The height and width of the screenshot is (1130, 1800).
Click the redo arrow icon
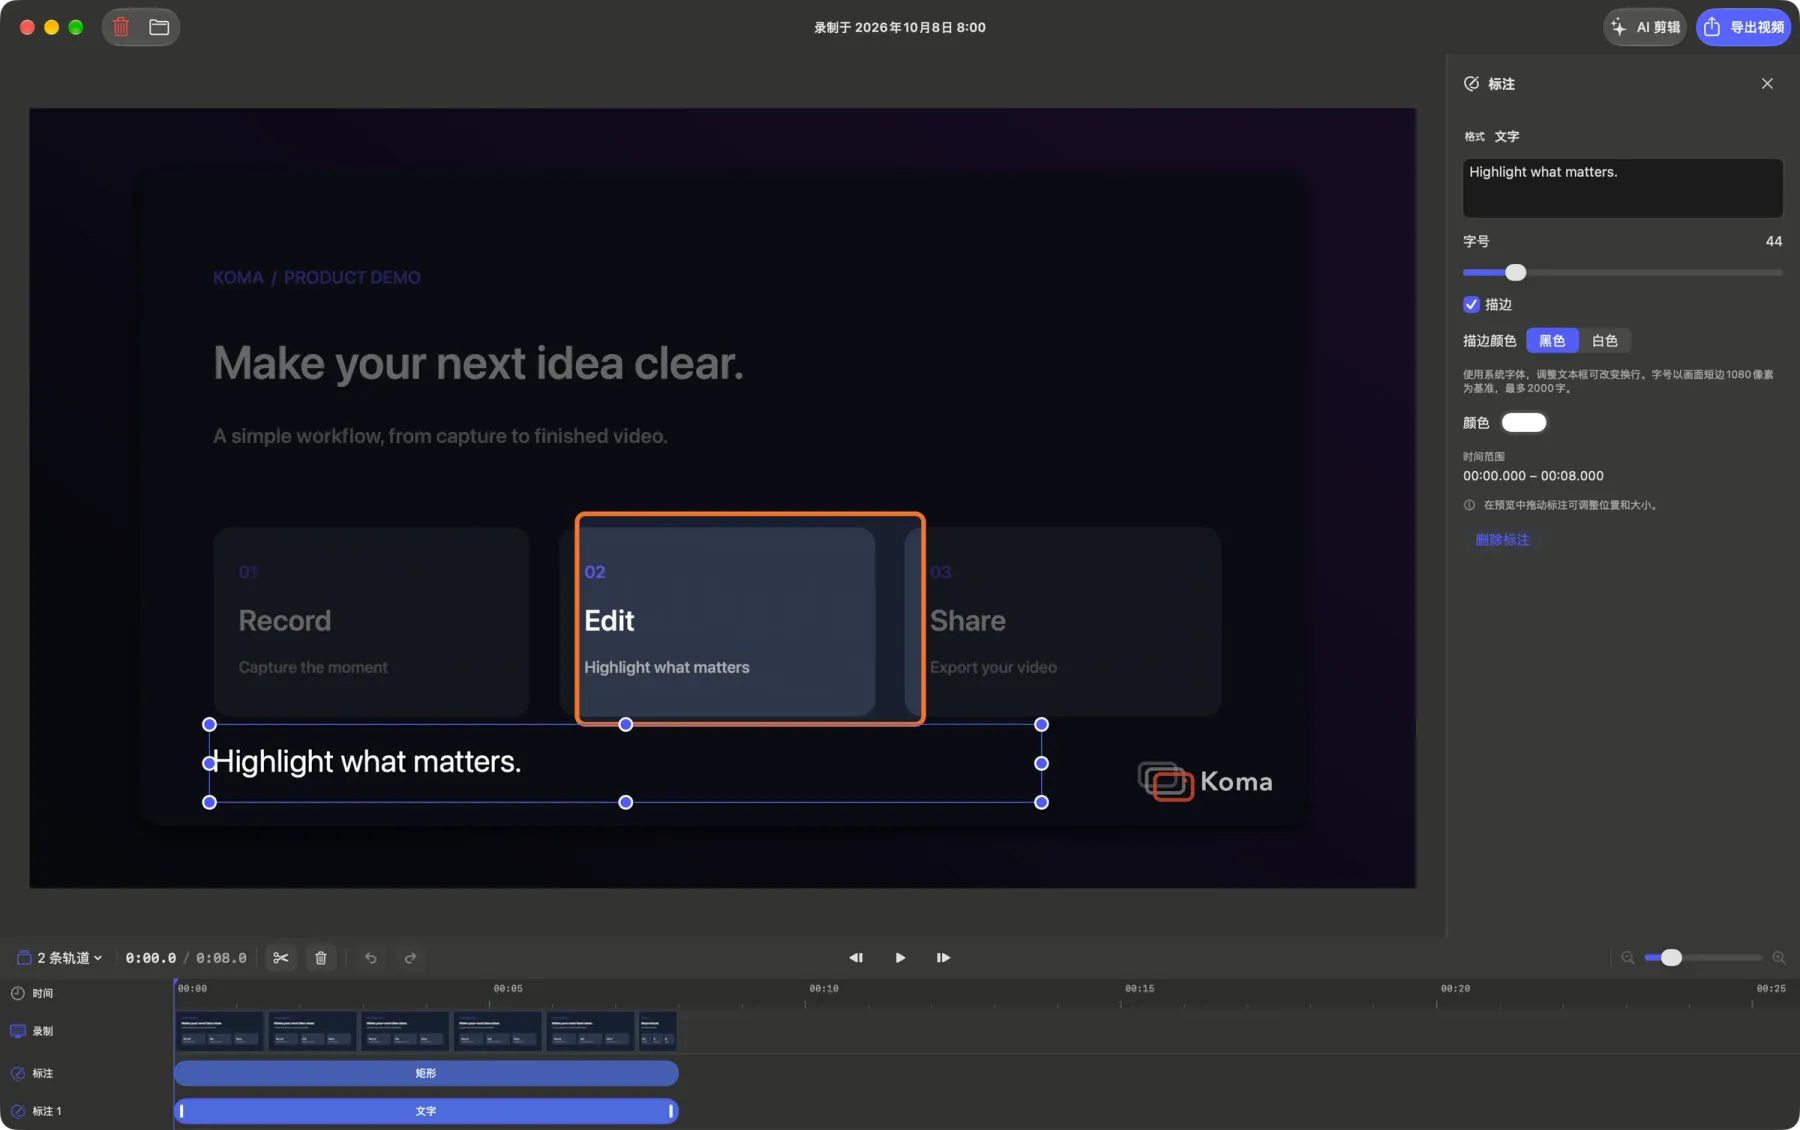(410, 958)
